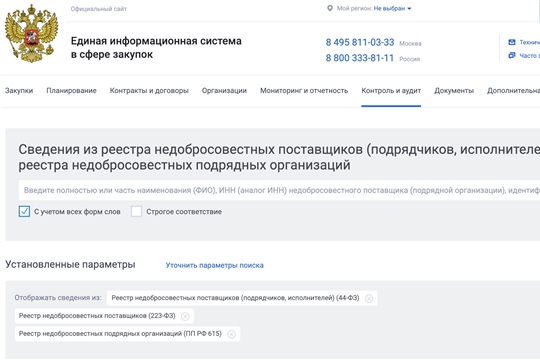The width and height of the screenshot is (540, 360).
Task: Click 'Единая информационная система' site title
Action: (156, 48)
